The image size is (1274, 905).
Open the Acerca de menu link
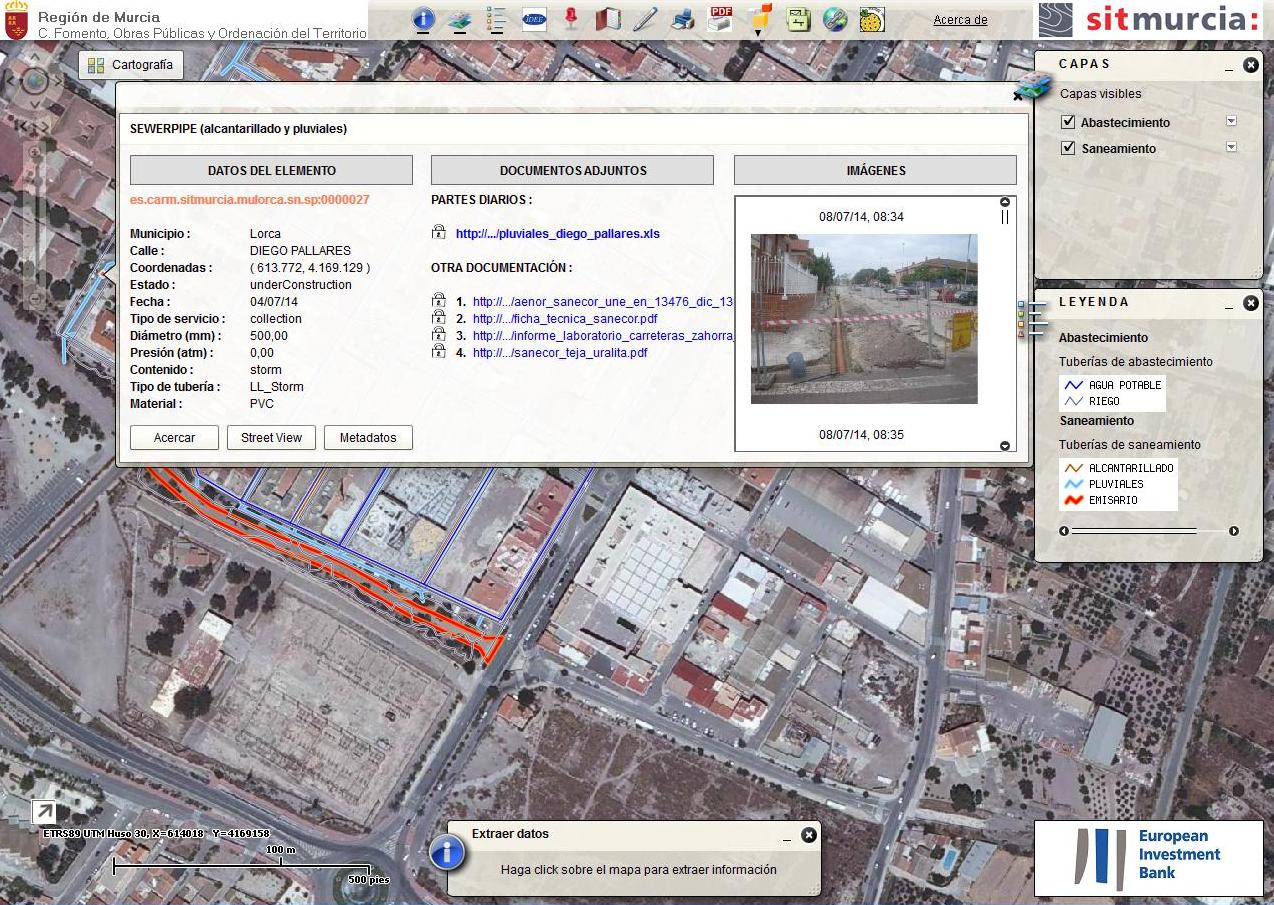[960, 20]
